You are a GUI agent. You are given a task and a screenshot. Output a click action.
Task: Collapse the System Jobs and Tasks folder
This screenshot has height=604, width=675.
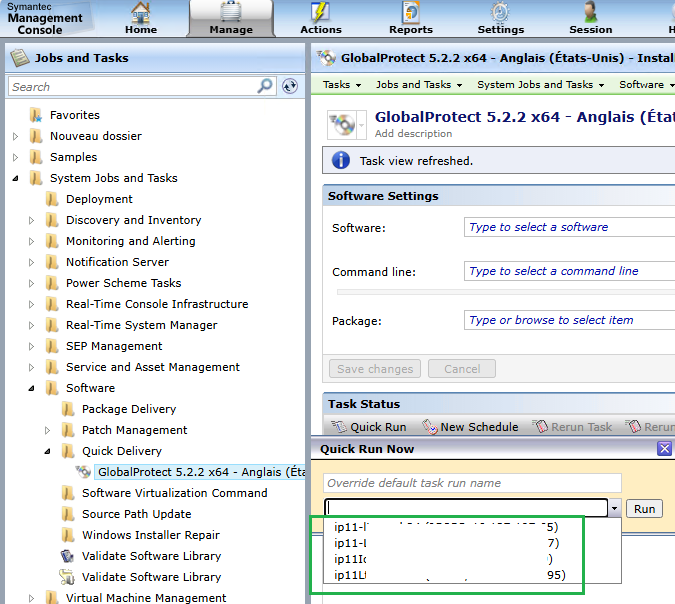(x=15, y=178)
